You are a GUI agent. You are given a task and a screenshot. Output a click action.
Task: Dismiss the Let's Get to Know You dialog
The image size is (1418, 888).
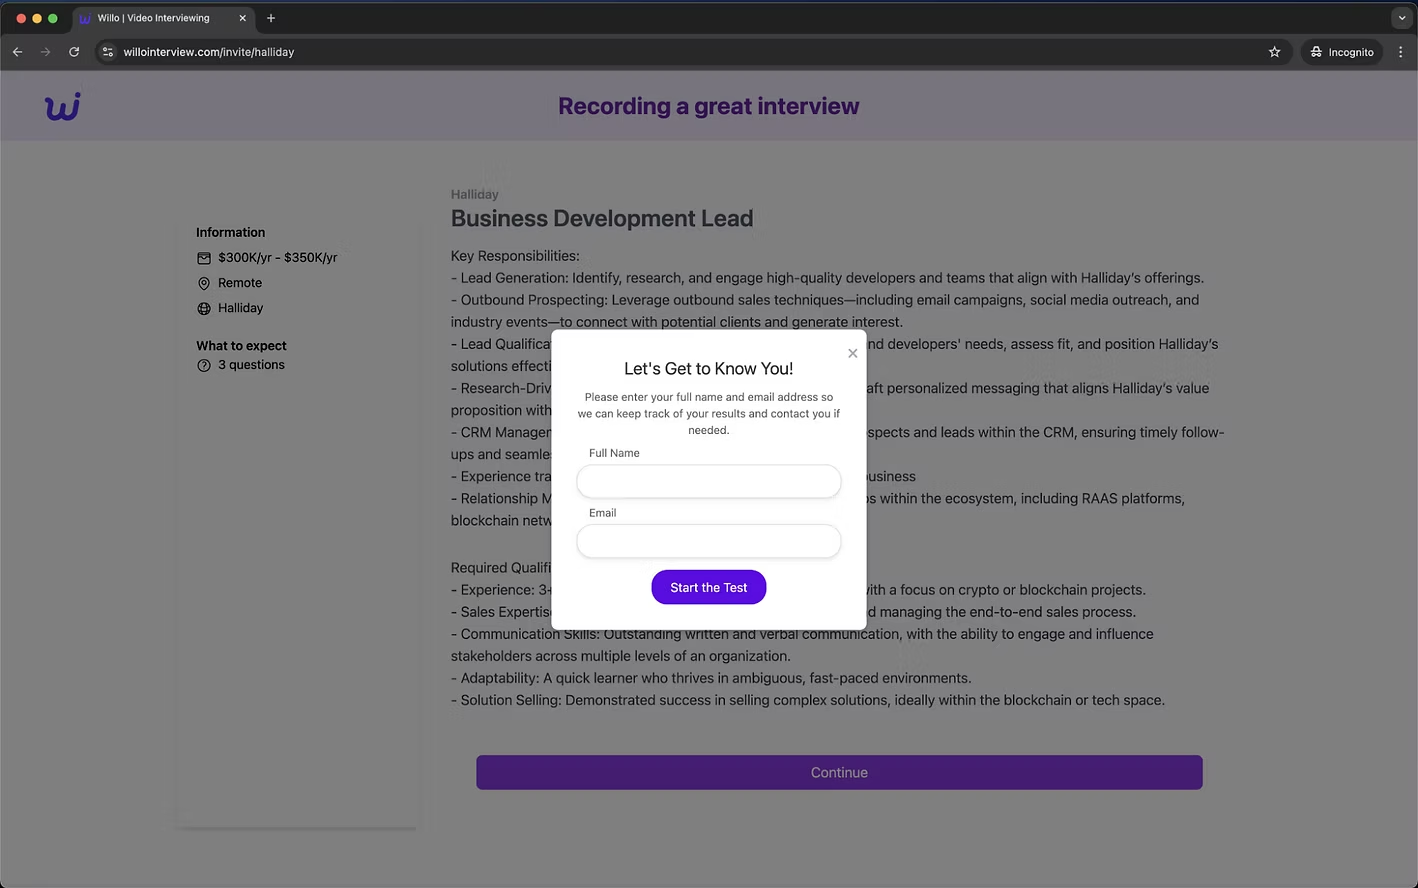click(x=852, y=353)
